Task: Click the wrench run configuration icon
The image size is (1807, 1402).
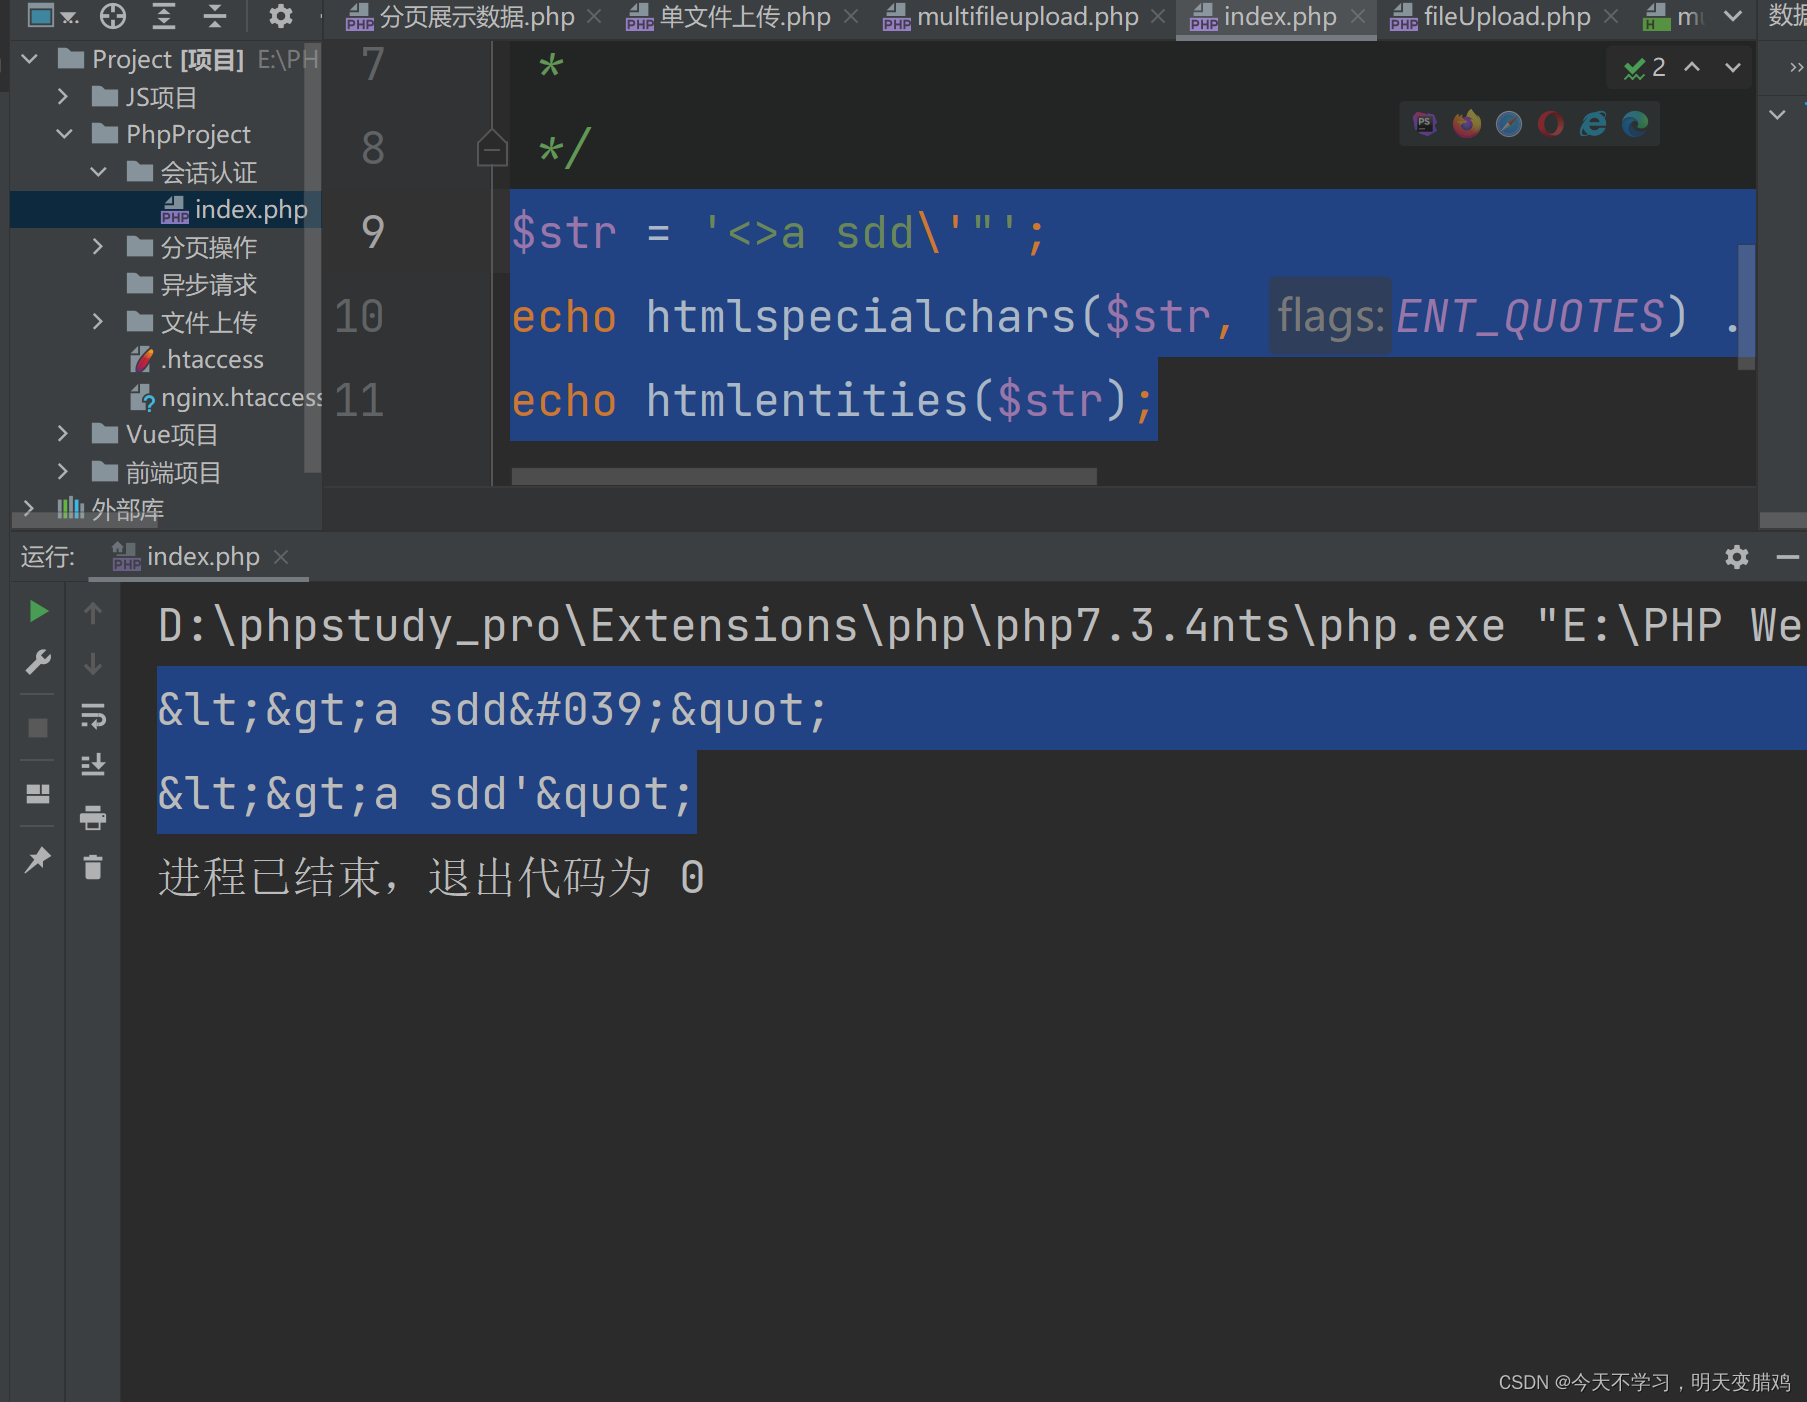Action: tap(38, 662)
